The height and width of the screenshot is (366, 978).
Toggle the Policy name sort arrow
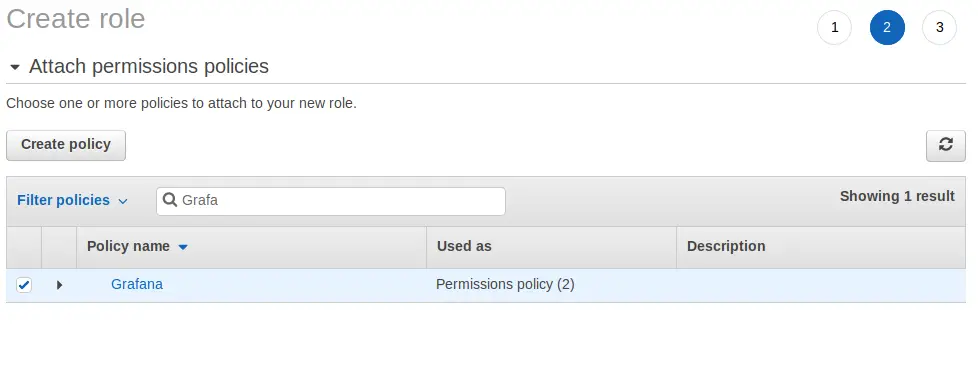pyautogui.click(x=183, y=247)
